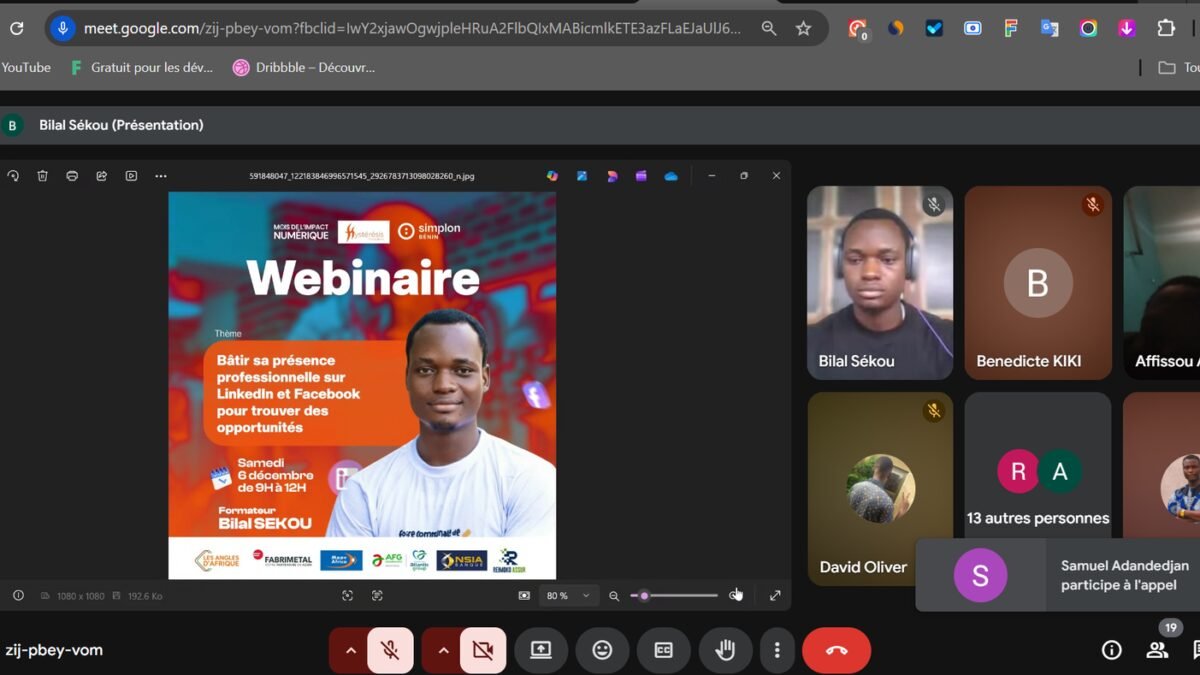This screenshot has height=675, width=1200.
Task: Open the blue checkmark extension
Action: (x=934, y=28)
